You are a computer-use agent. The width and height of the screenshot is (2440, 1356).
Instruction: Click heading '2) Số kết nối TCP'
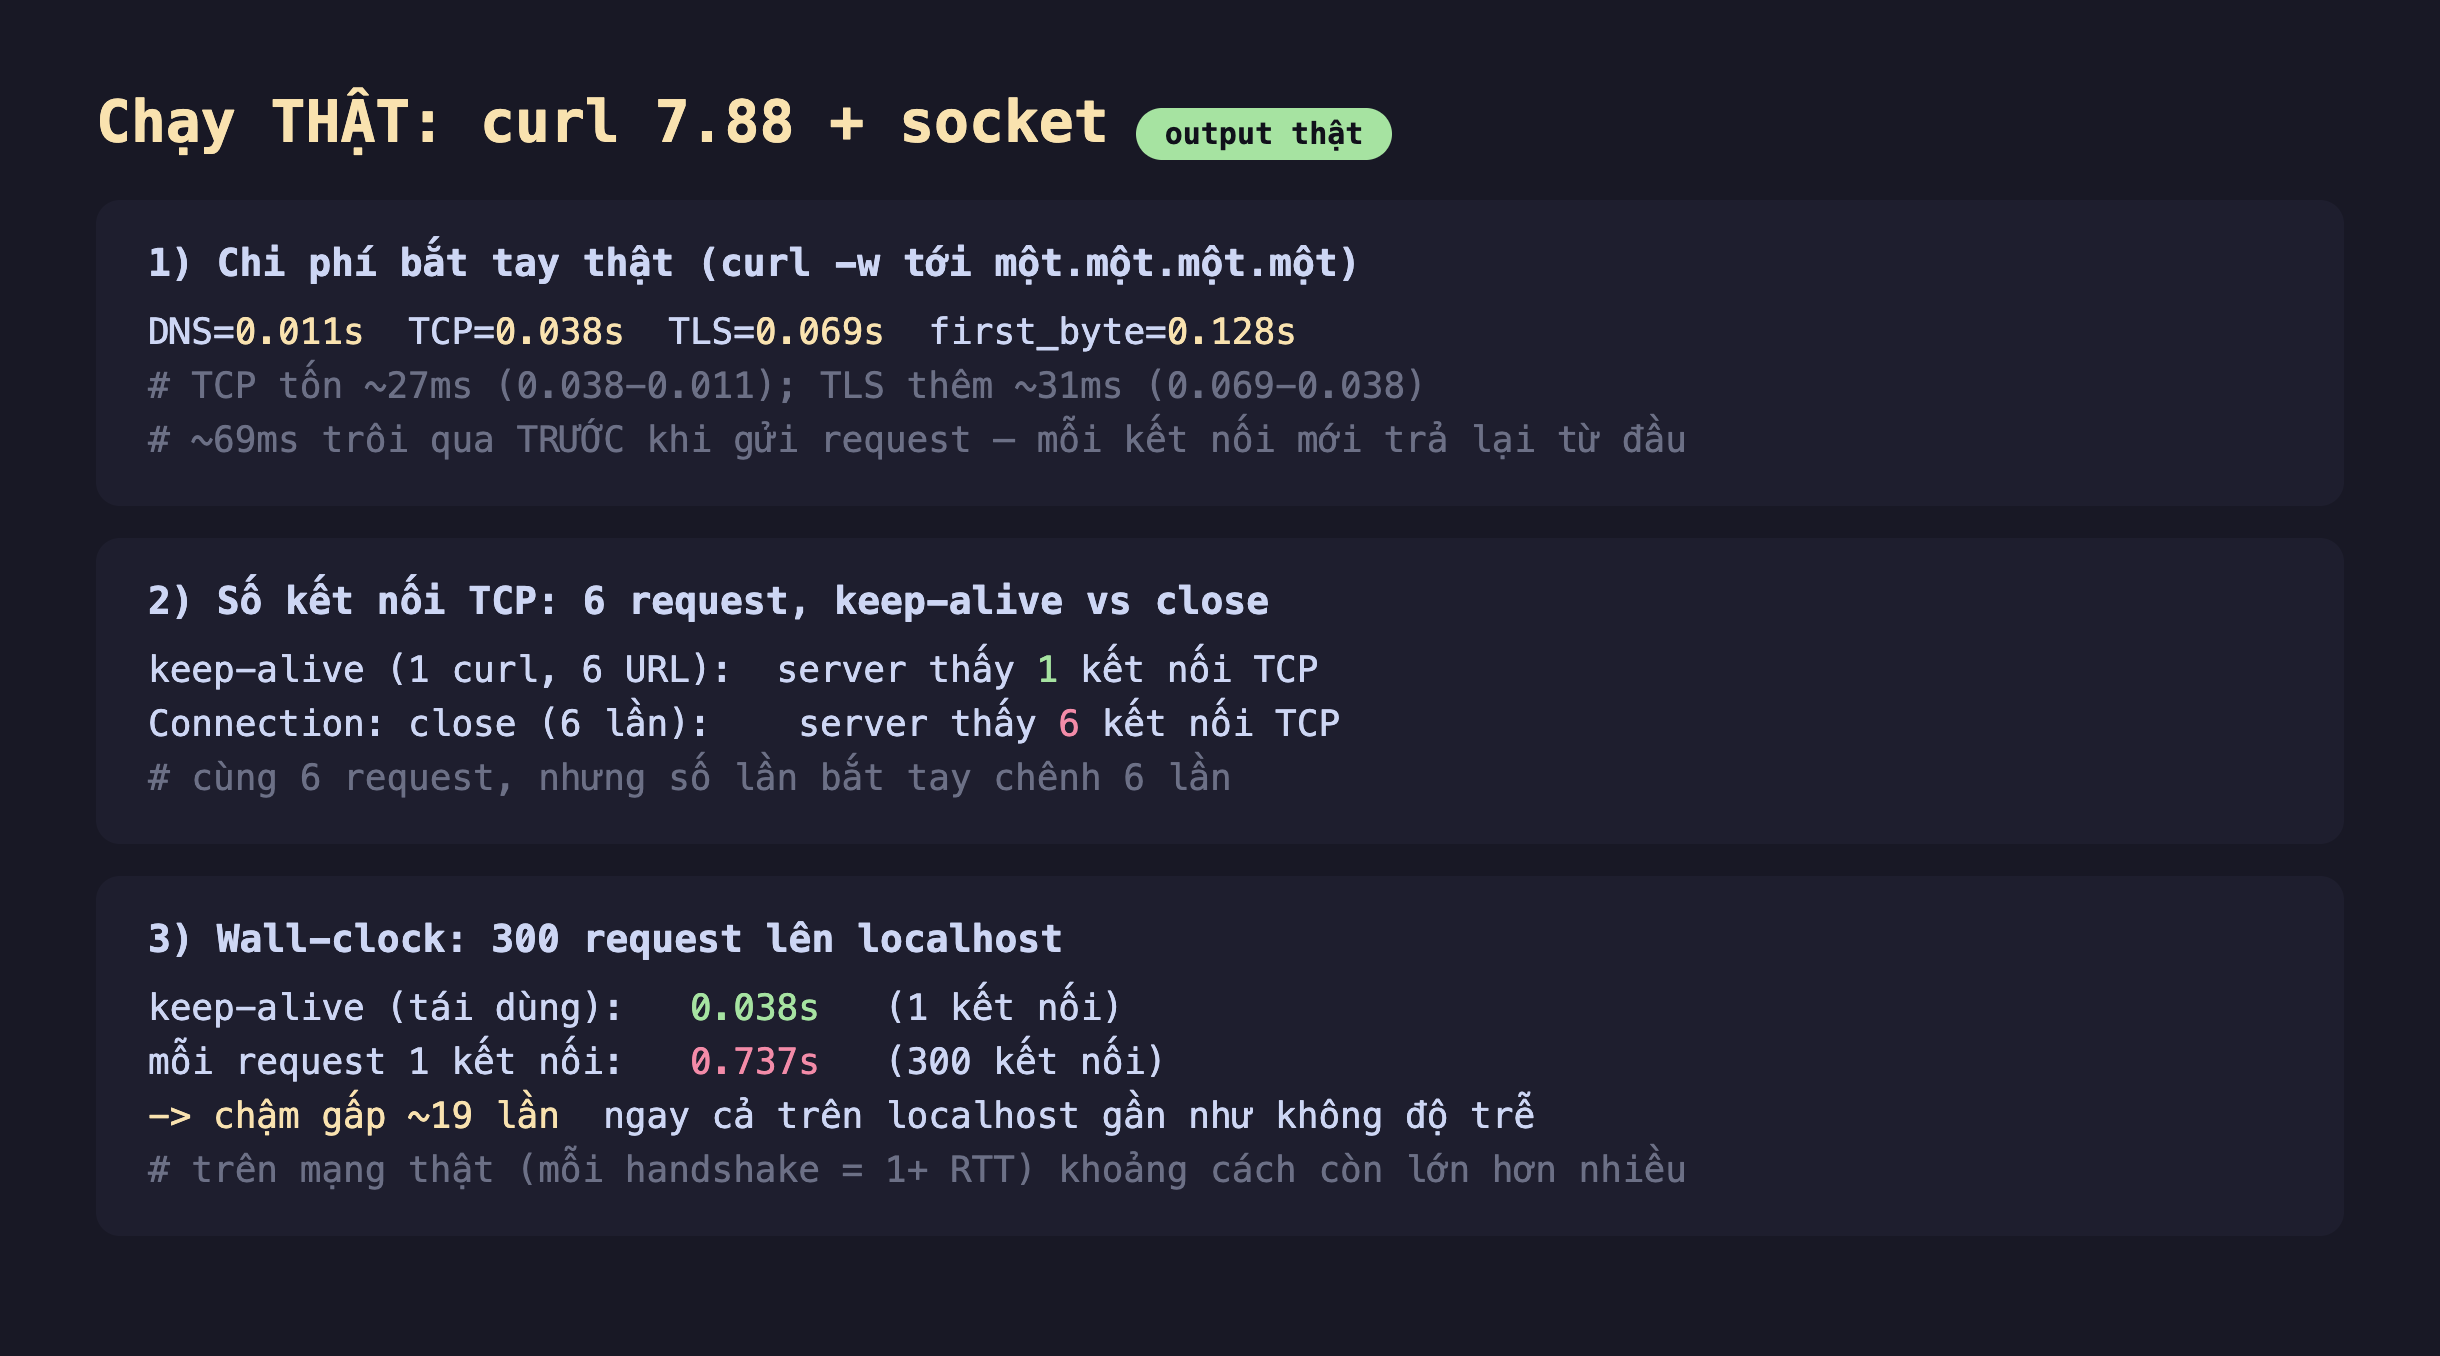click(x=708, y=601)
